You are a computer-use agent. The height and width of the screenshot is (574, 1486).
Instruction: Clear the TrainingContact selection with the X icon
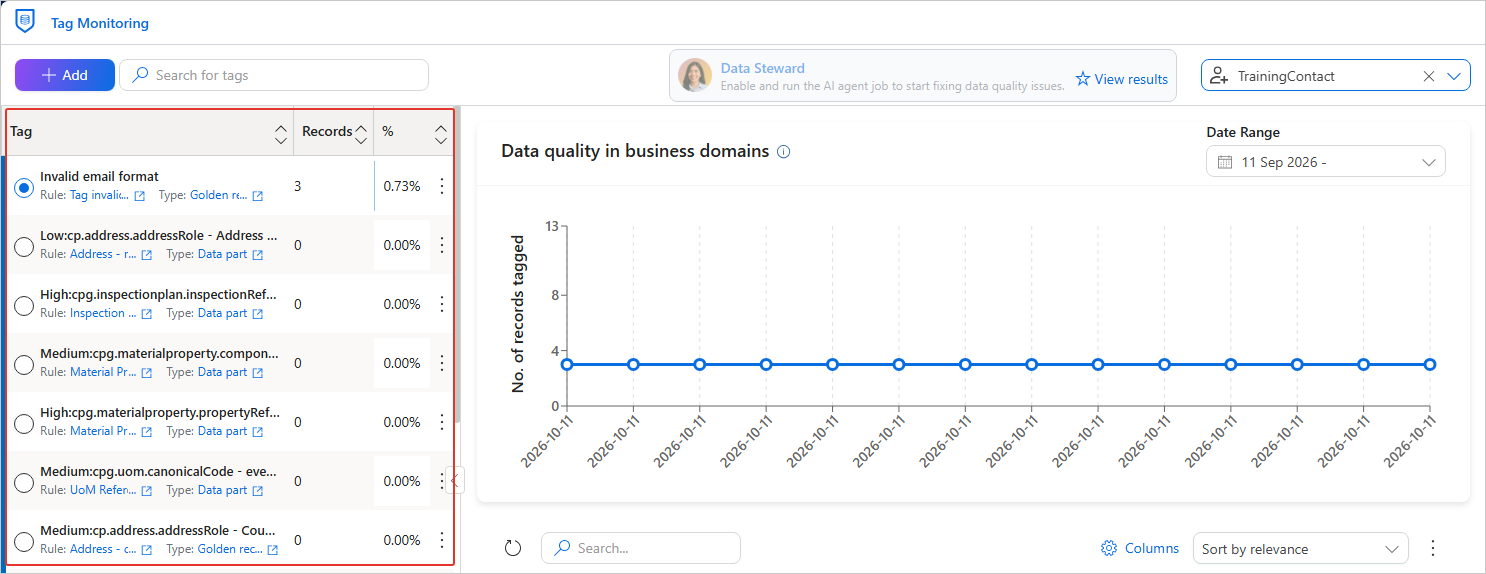[x=1429, y=76]
